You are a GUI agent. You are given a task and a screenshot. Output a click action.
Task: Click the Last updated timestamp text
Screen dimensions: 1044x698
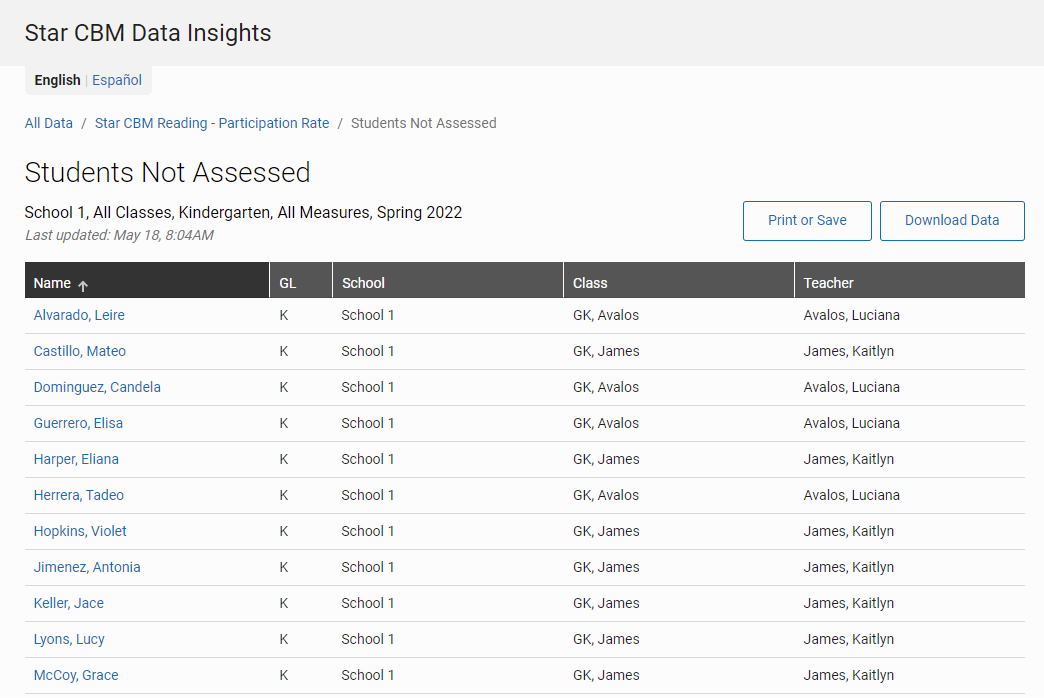119,235
